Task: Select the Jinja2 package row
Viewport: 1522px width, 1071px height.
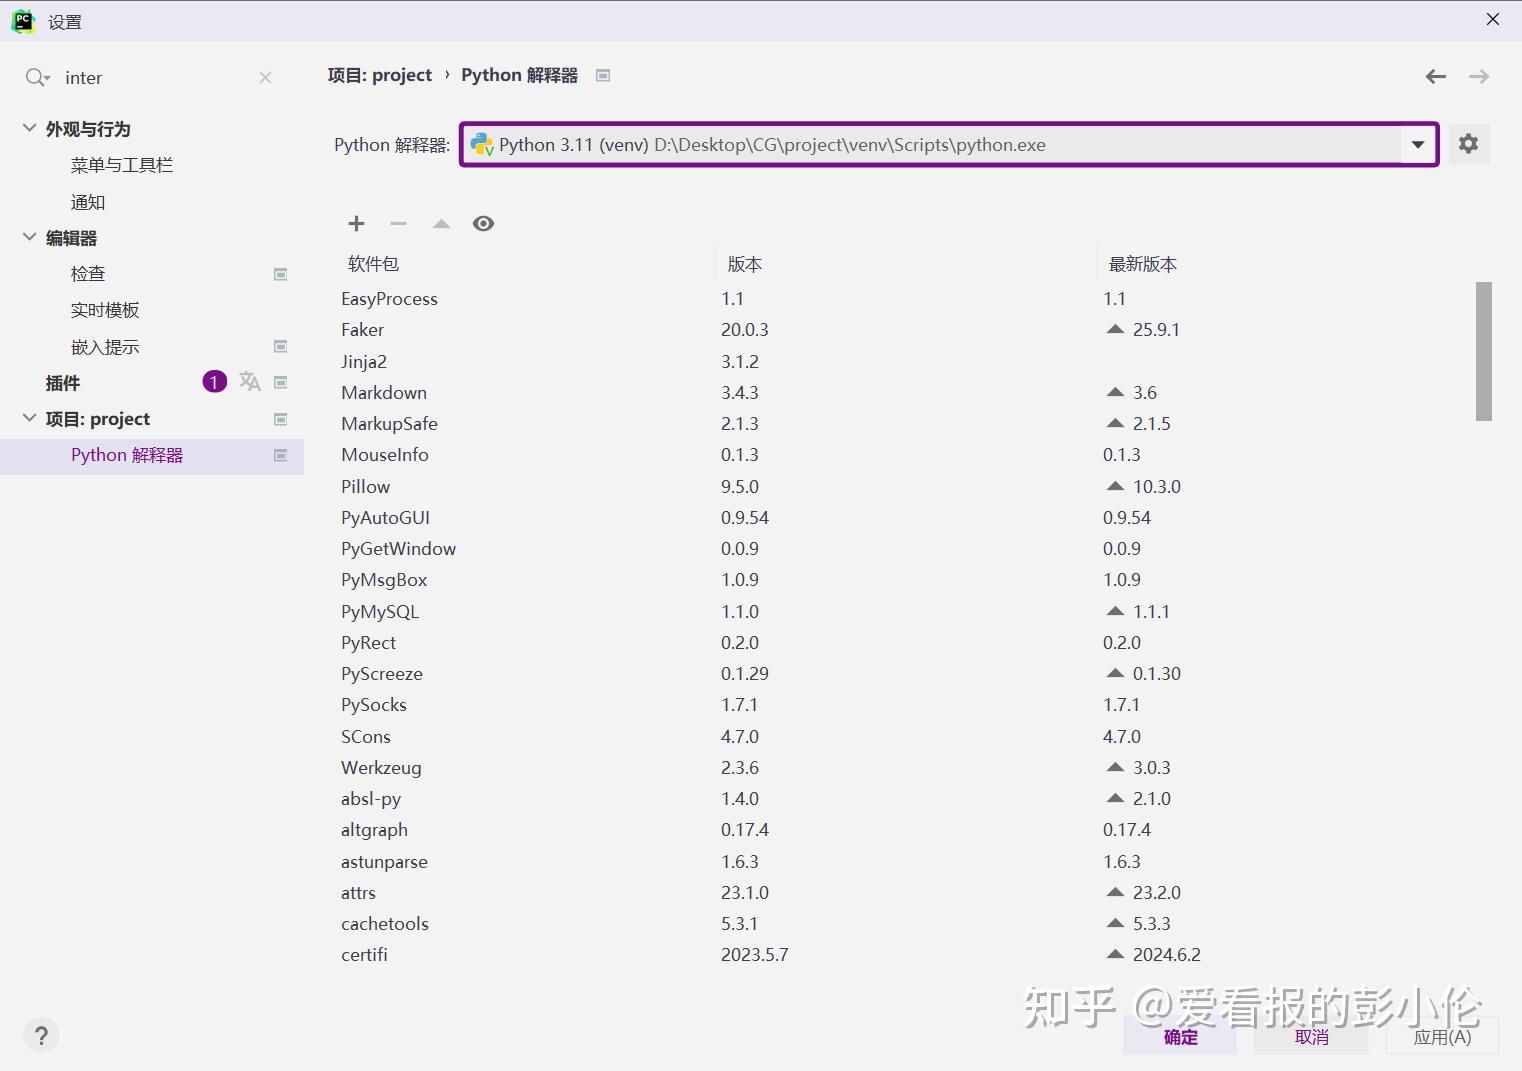Action: click(x=904, y=361)
